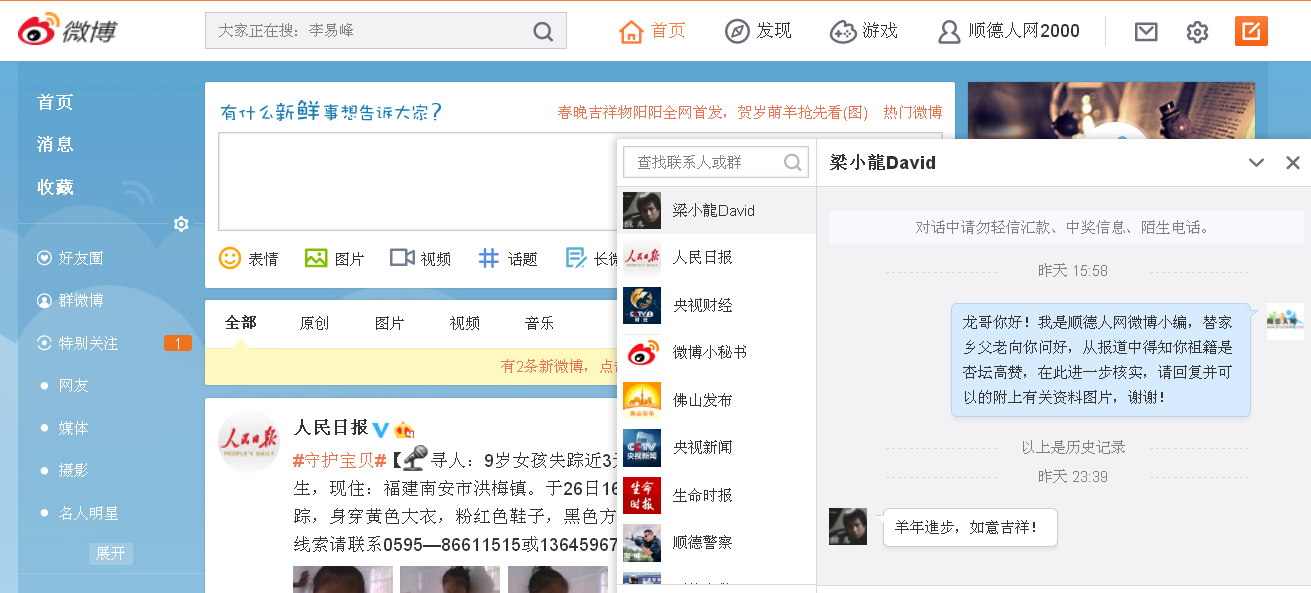1311x593 pixels.
Task: Open 梁小龍David contact avatar
Action: (642, 210)
